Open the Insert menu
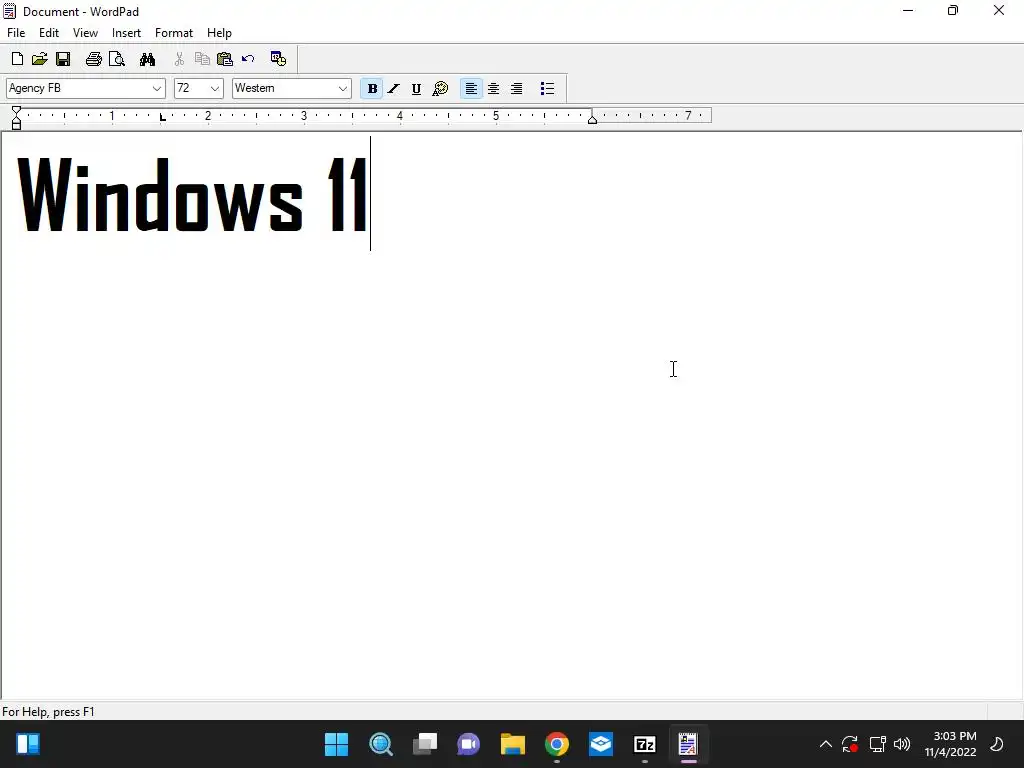 [x=126, y=33]
